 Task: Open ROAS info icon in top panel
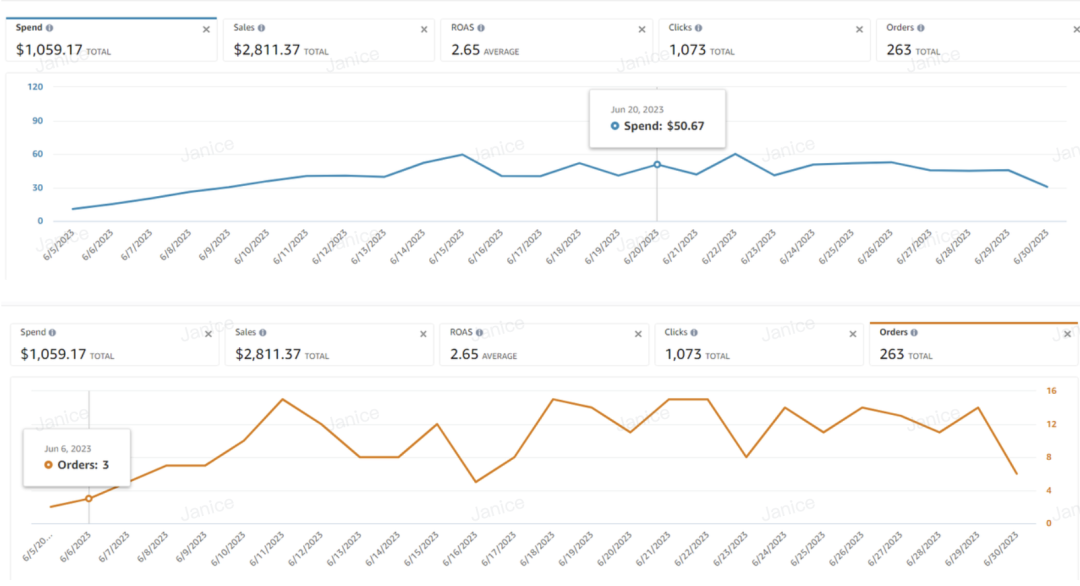tap(481, 28)
